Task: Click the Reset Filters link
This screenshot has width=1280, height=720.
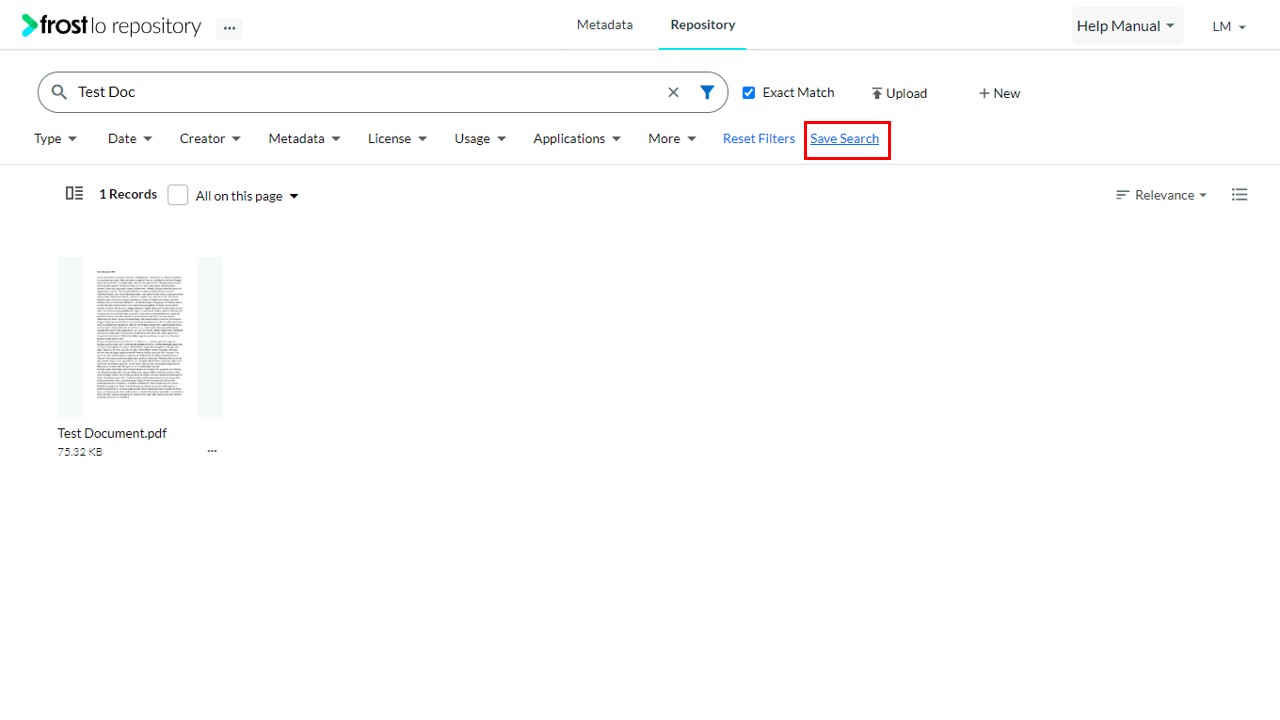Action: point(759,139)
